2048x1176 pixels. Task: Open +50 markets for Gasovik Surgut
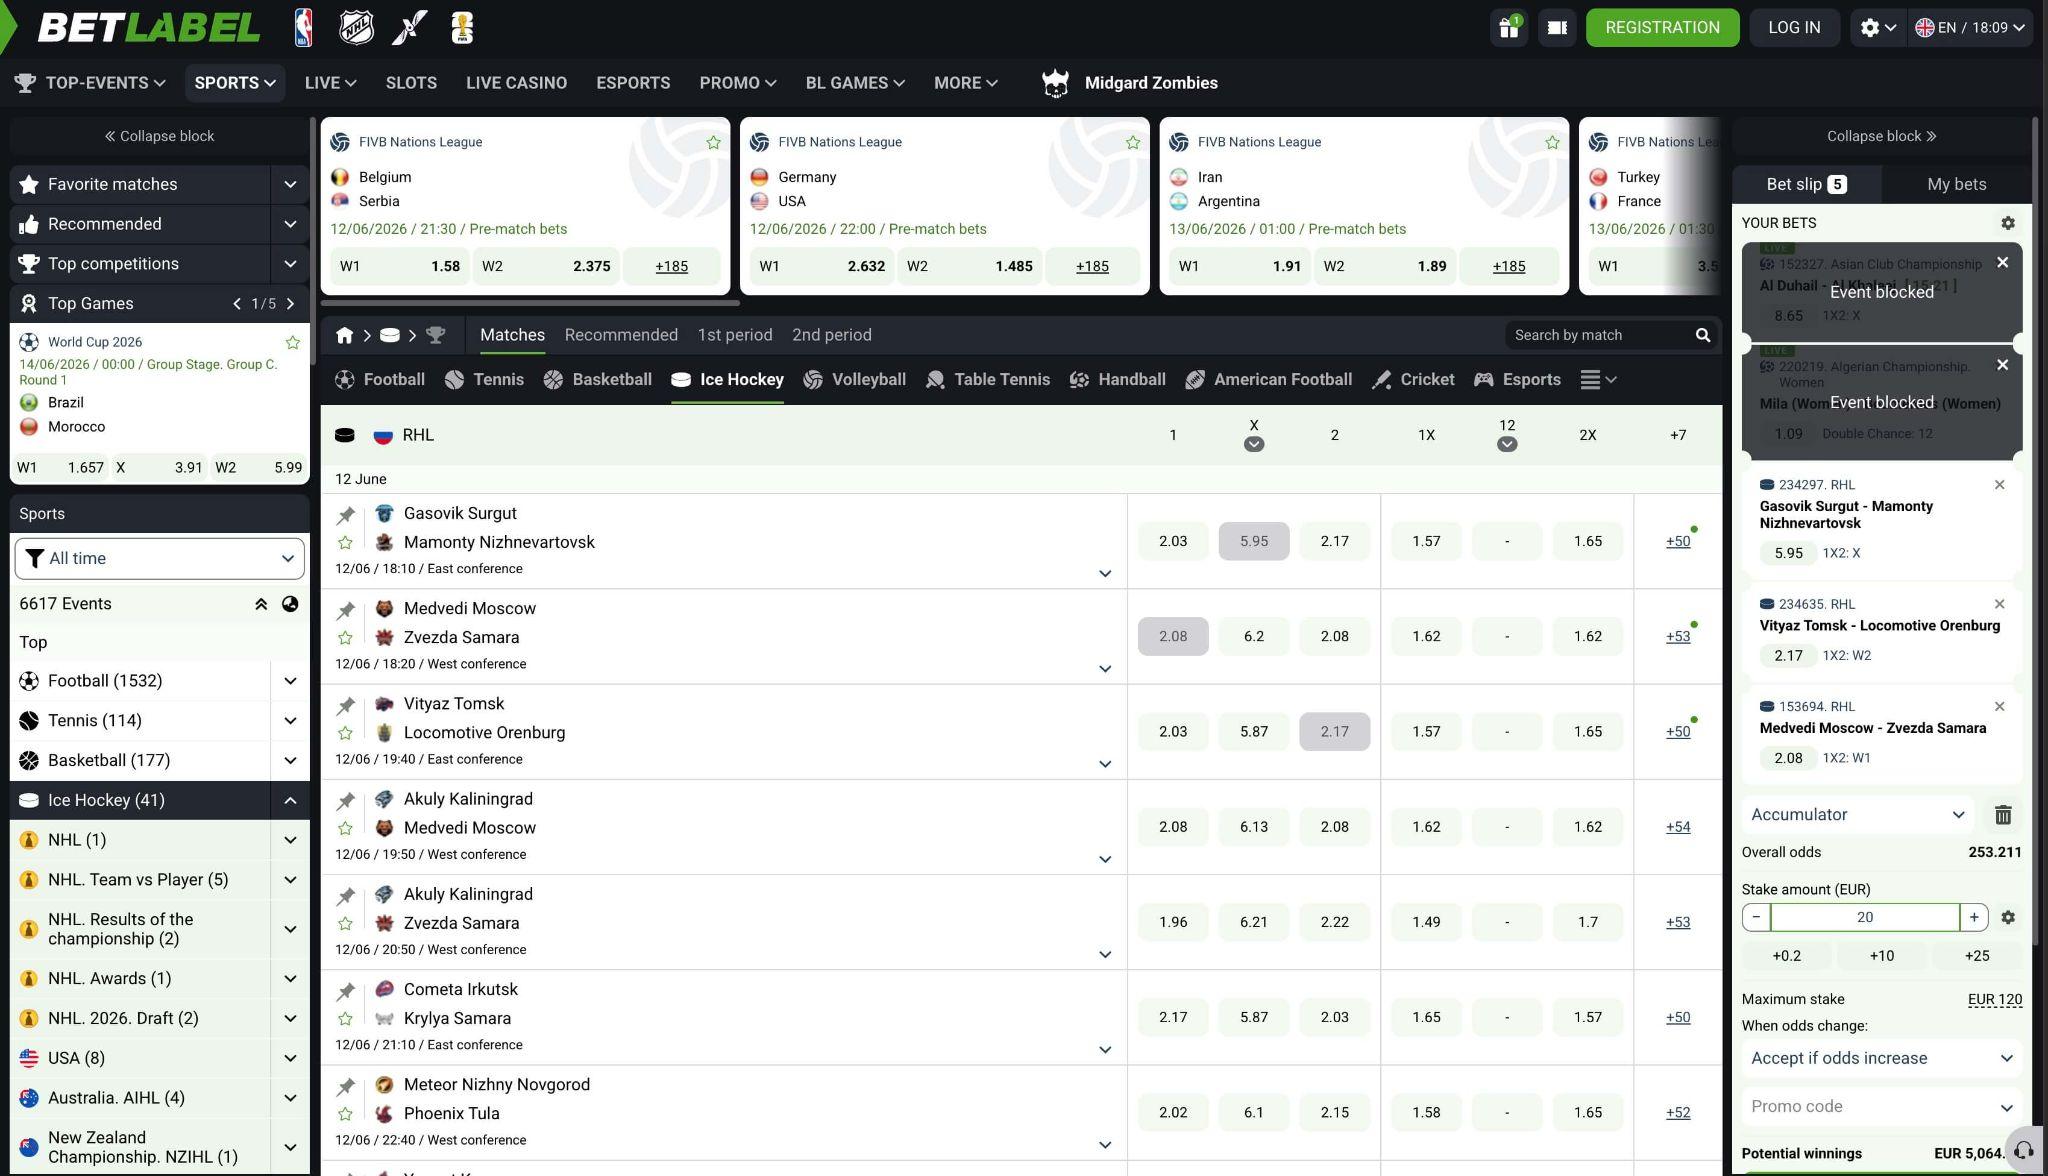tap(1678, 541)
